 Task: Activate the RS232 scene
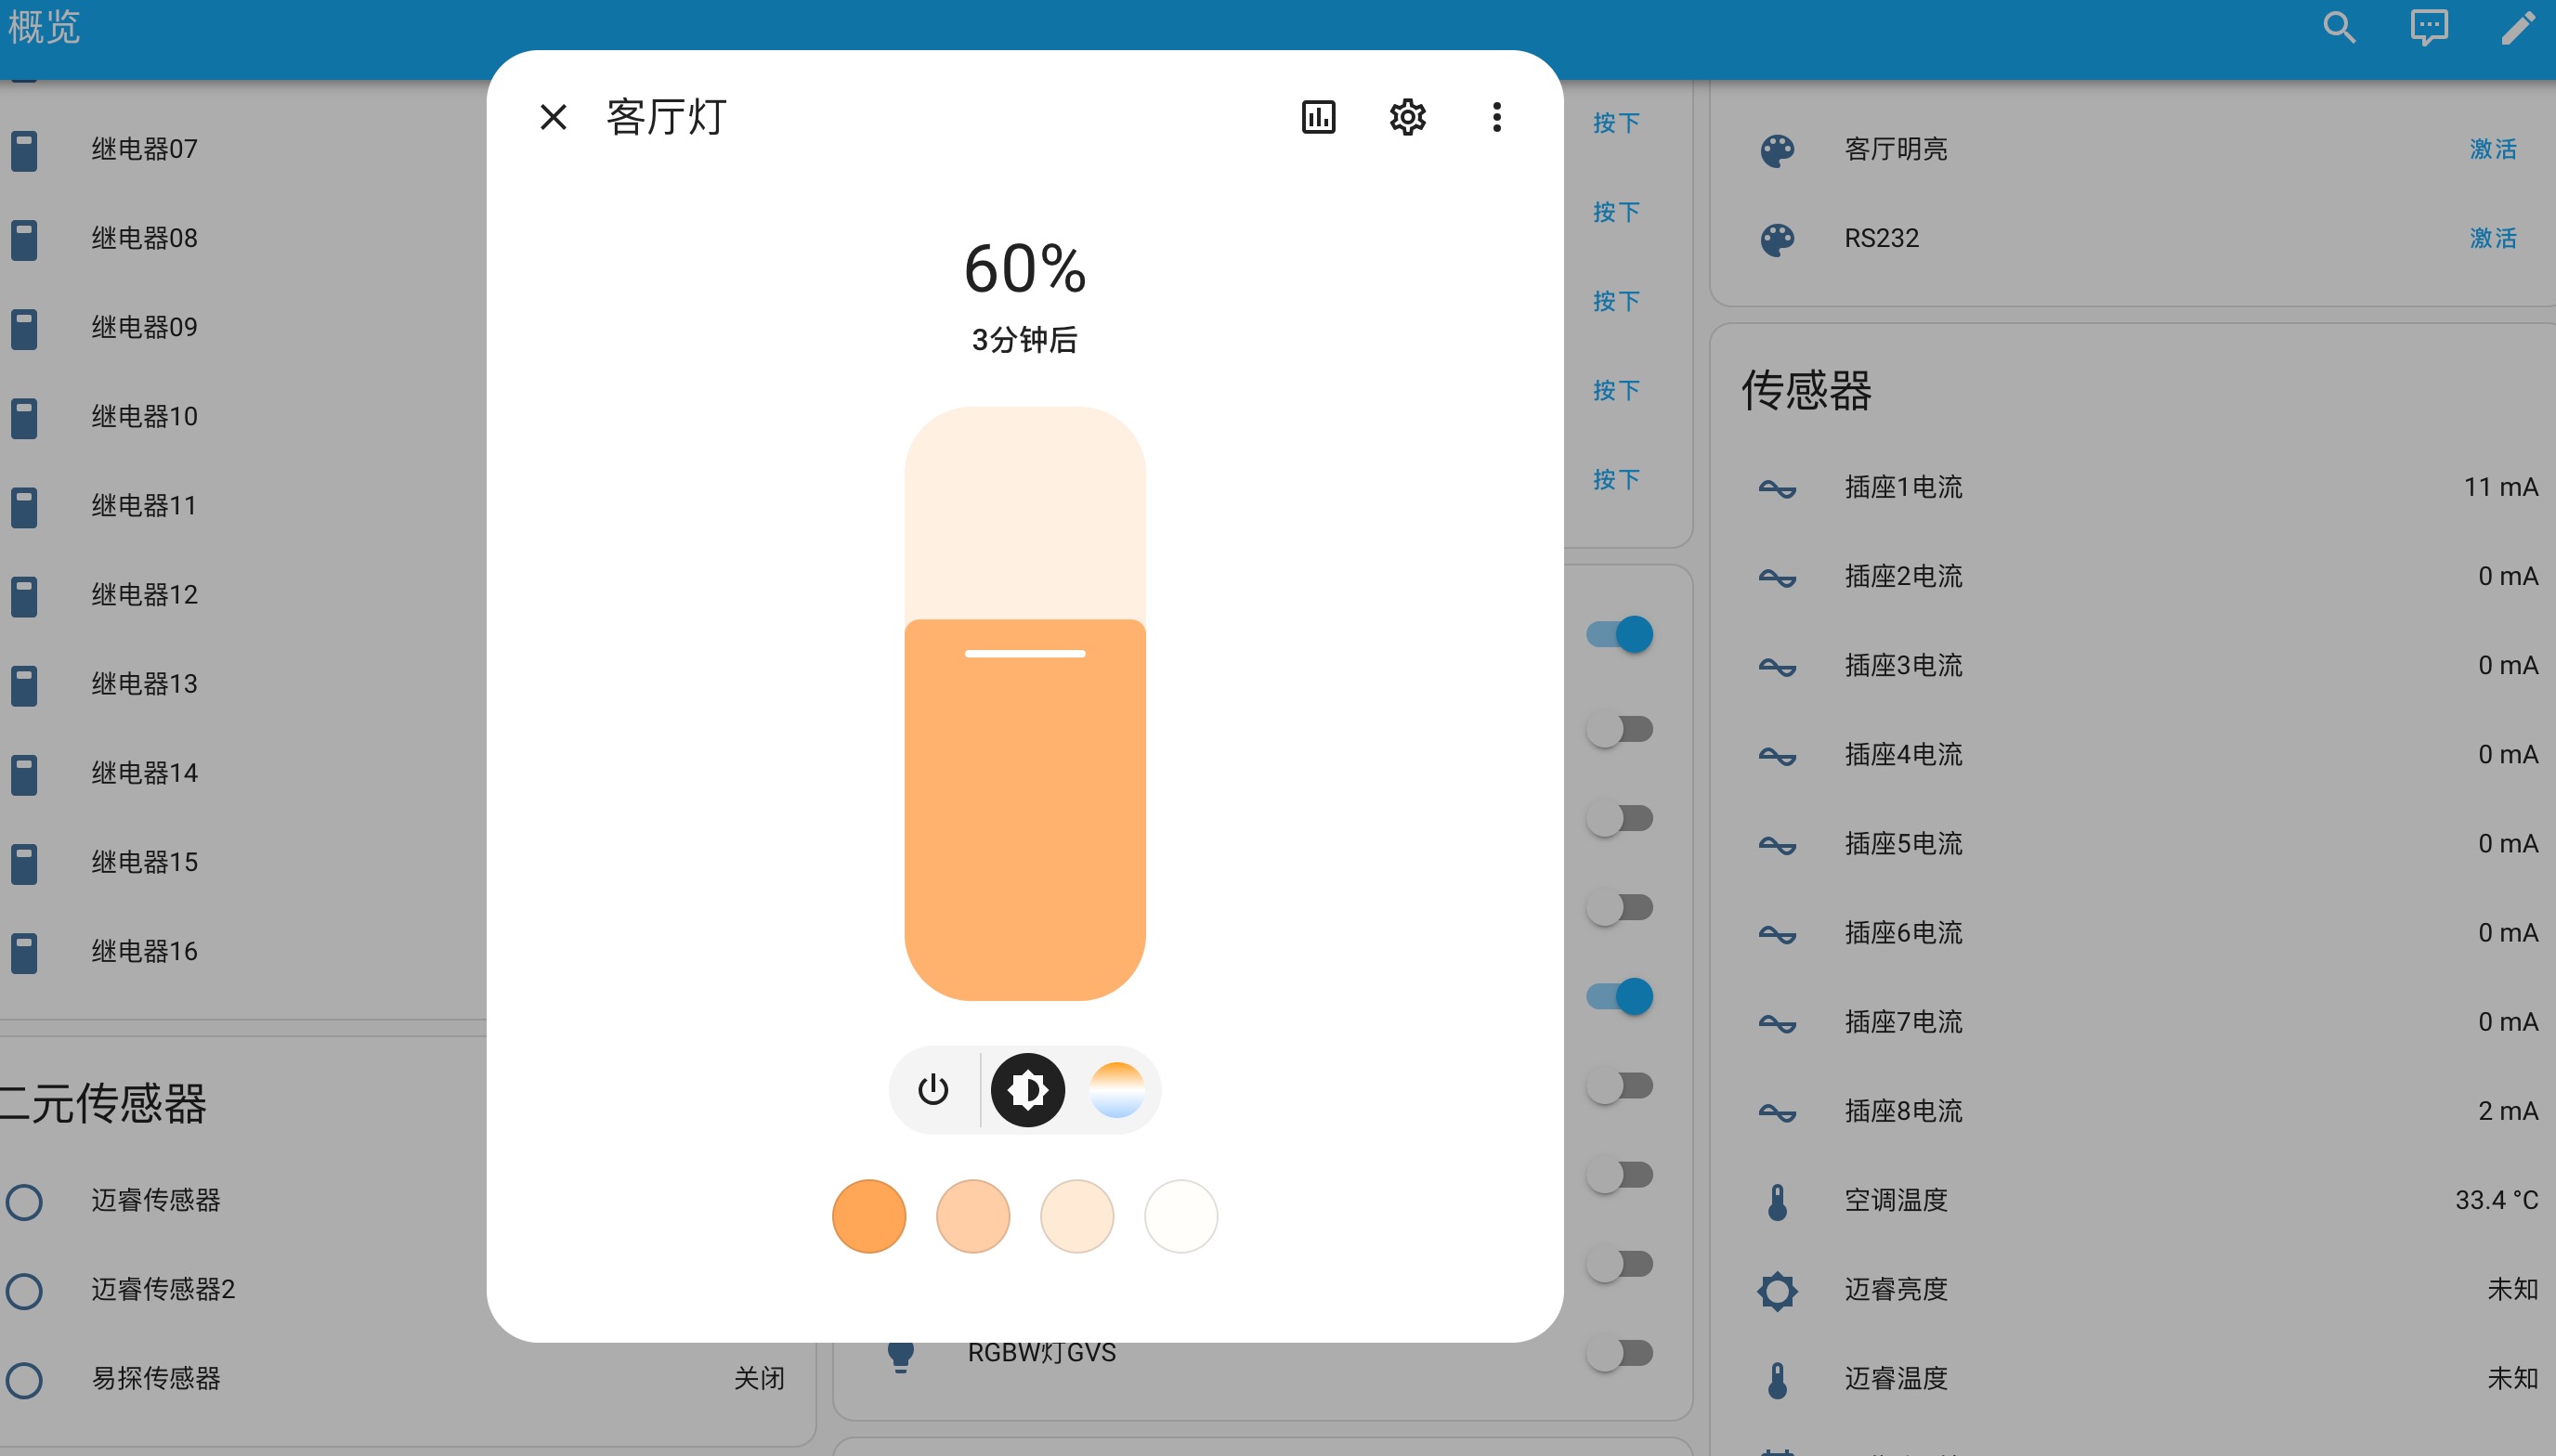click(x=2492, y=238)
